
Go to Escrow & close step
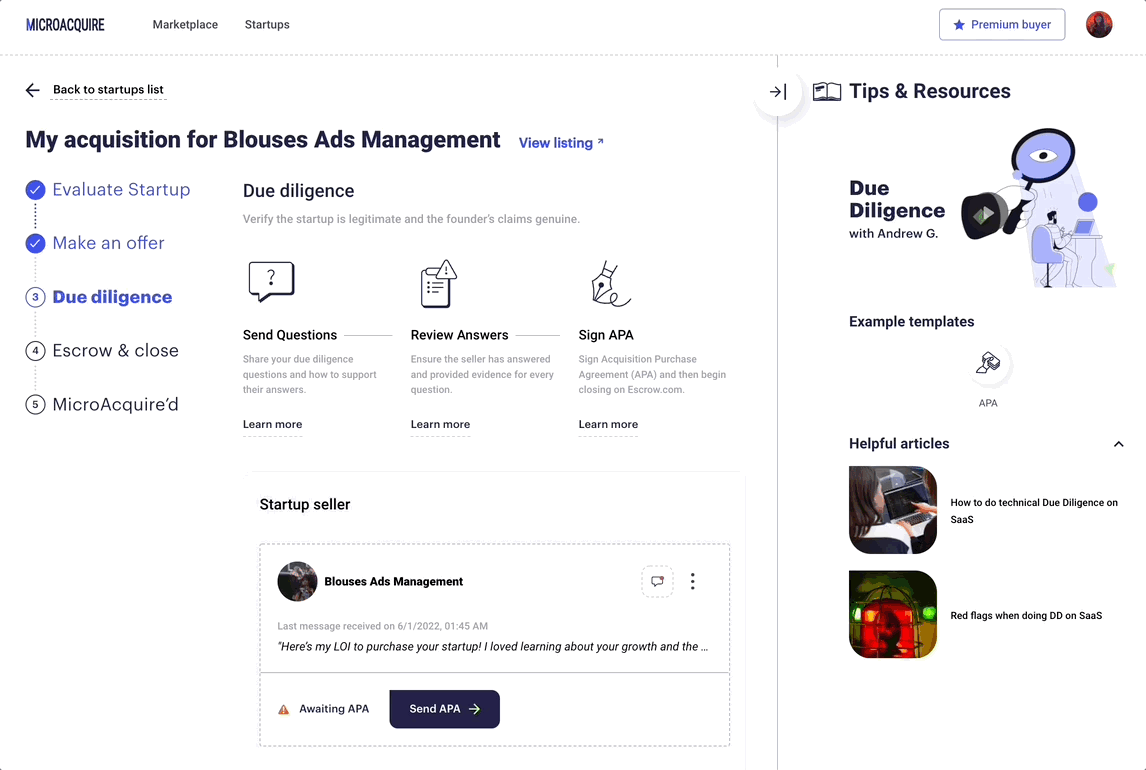[x=115, y=351]
